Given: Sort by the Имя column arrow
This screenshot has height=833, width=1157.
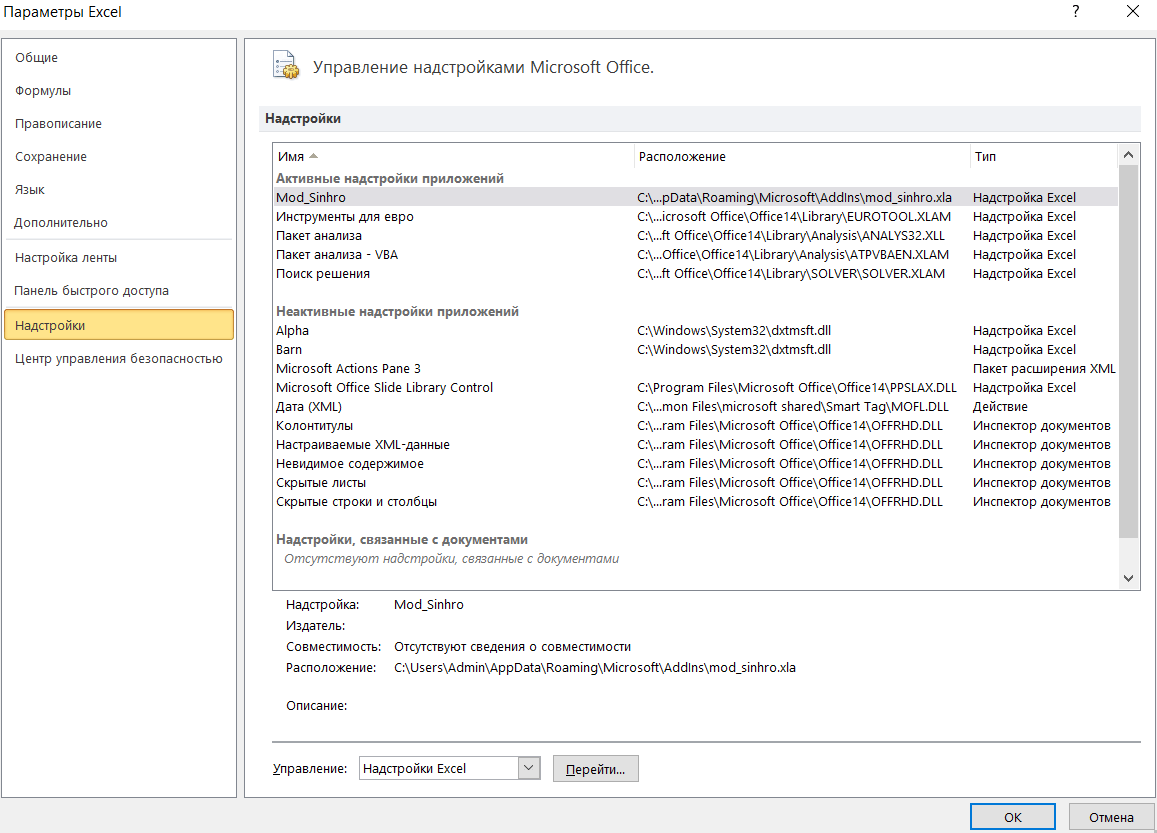Looking at the screenshot, I should [314, 156].
